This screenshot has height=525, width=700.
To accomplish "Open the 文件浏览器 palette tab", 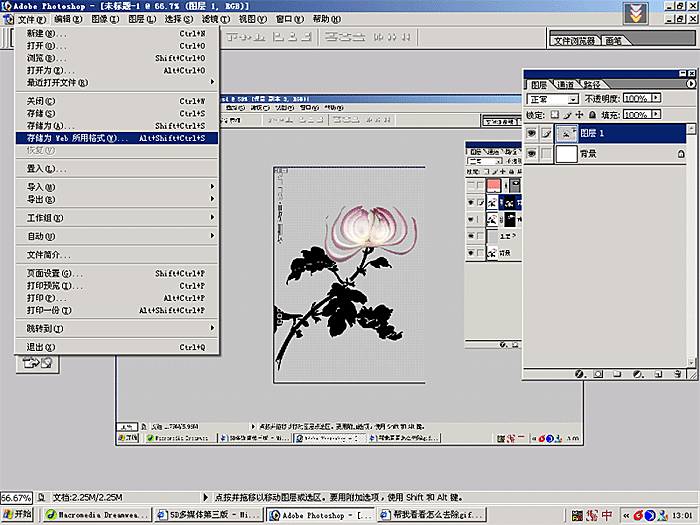I will (575, 41).
